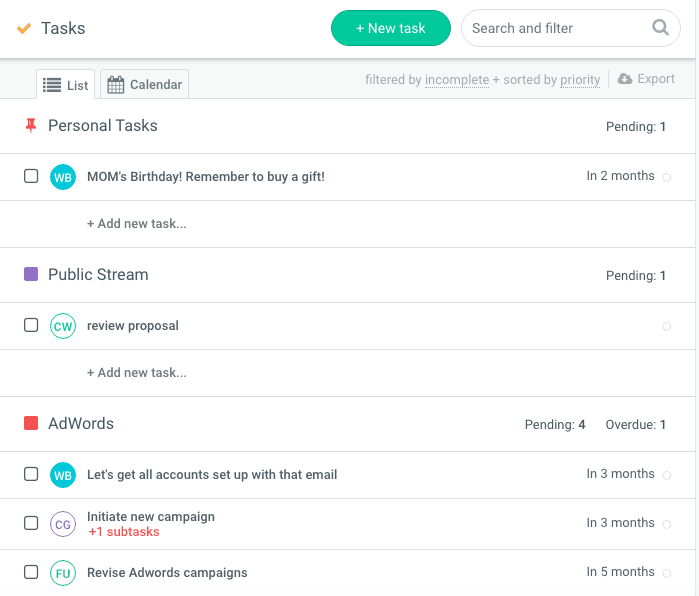This screenshot has height=596, width=699.
Task: Check off MOM's Birthday task
Action: (x=31, y=176)
